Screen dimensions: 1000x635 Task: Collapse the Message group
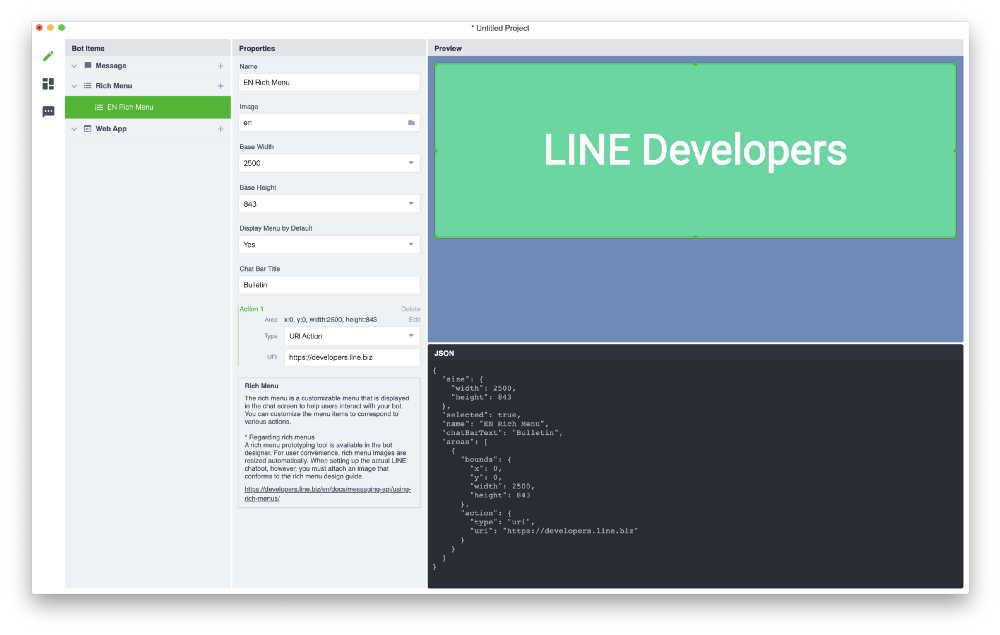(x=74, y=66)
